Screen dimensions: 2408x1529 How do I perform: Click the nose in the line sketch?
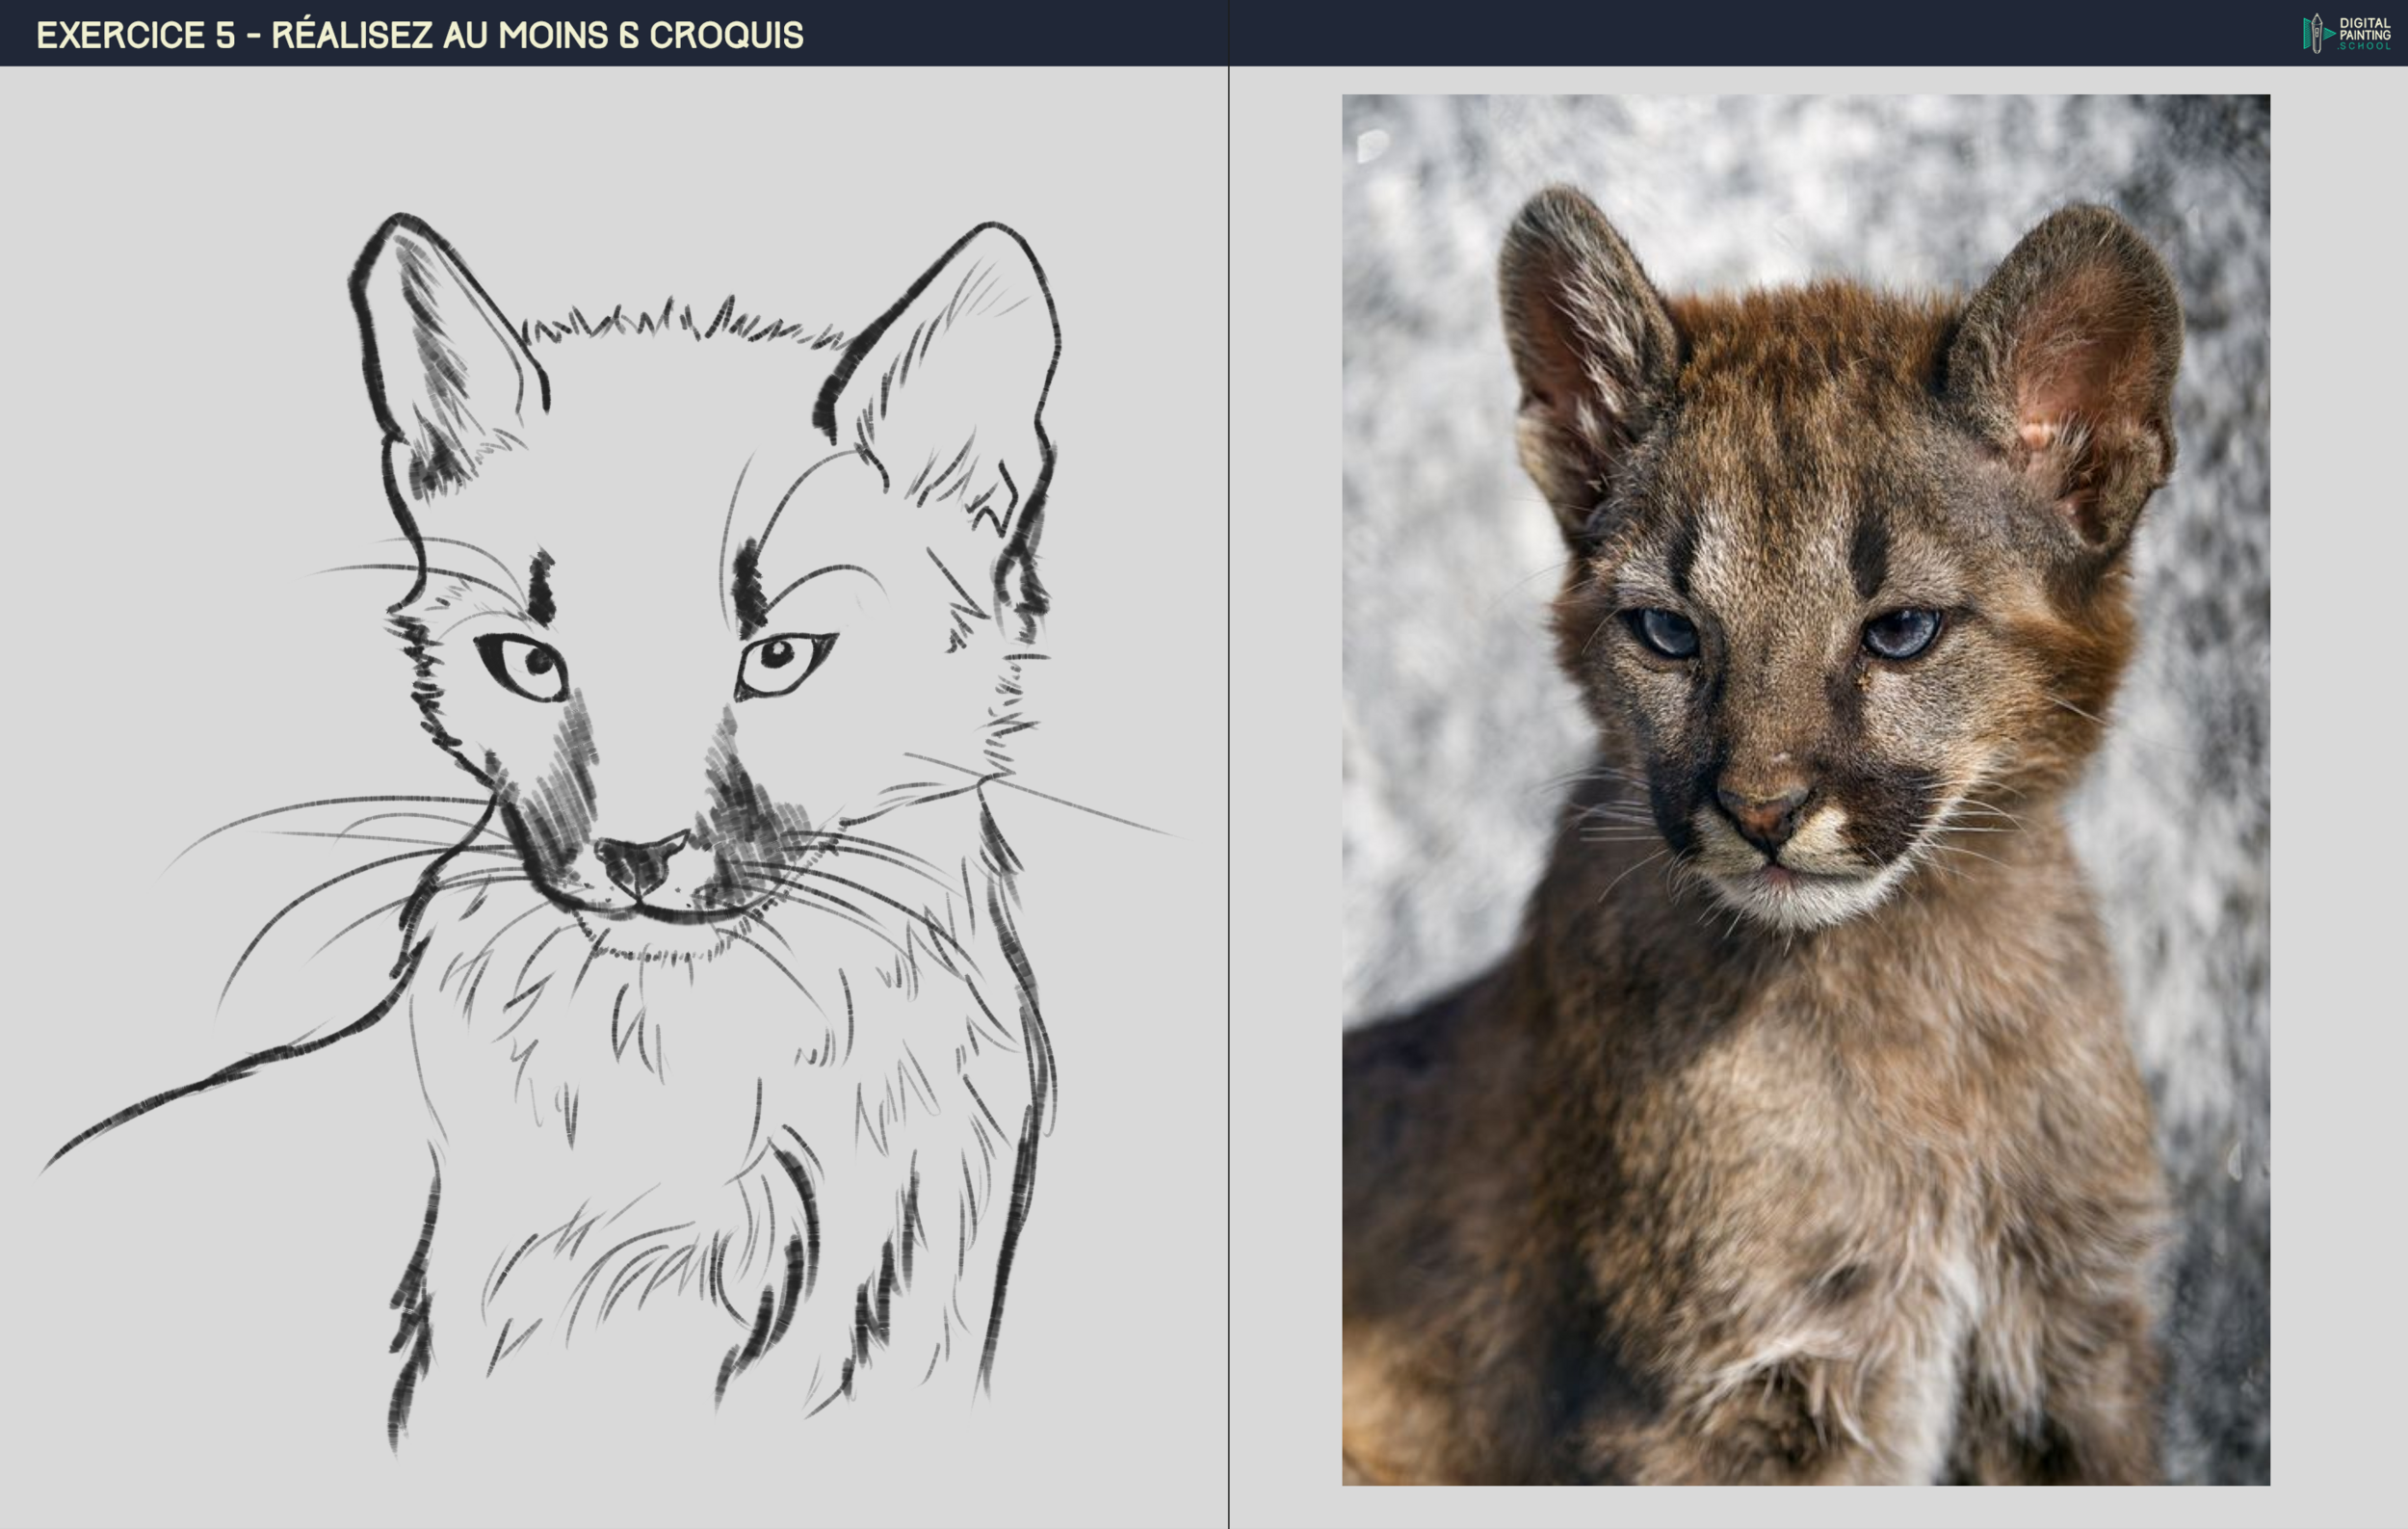639,860
